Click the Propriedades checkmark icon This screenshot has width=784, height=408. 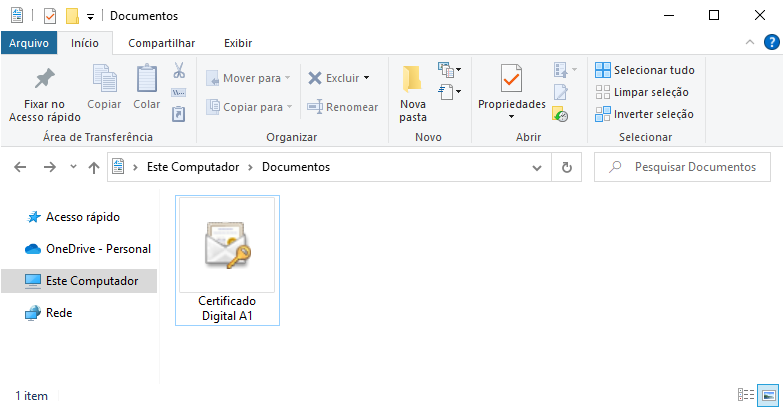coord(512,78)
